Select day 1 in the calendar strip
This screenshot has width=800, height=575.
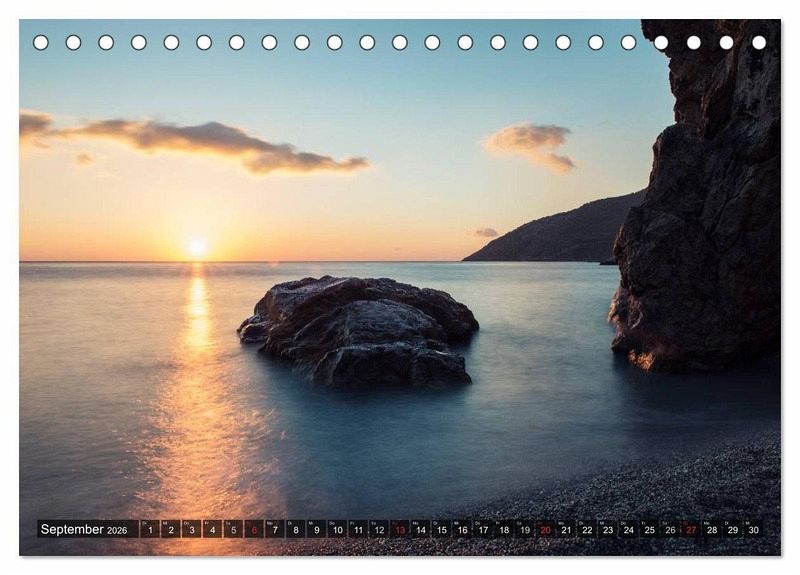150,530
